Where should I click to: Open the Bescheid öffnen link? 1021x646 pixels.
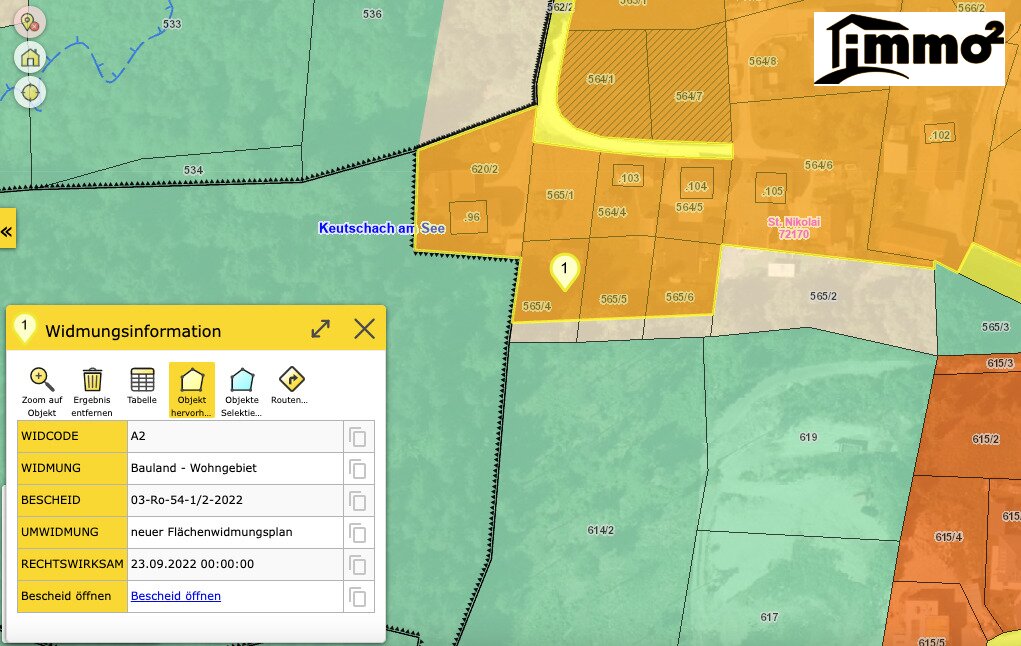point(176,596)
